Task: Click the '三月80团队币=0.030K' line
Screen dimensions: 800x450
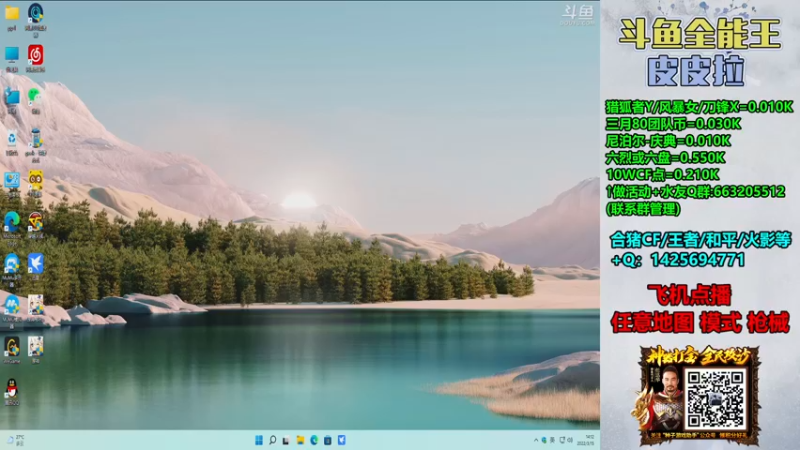Action: [x=673, y=124]
